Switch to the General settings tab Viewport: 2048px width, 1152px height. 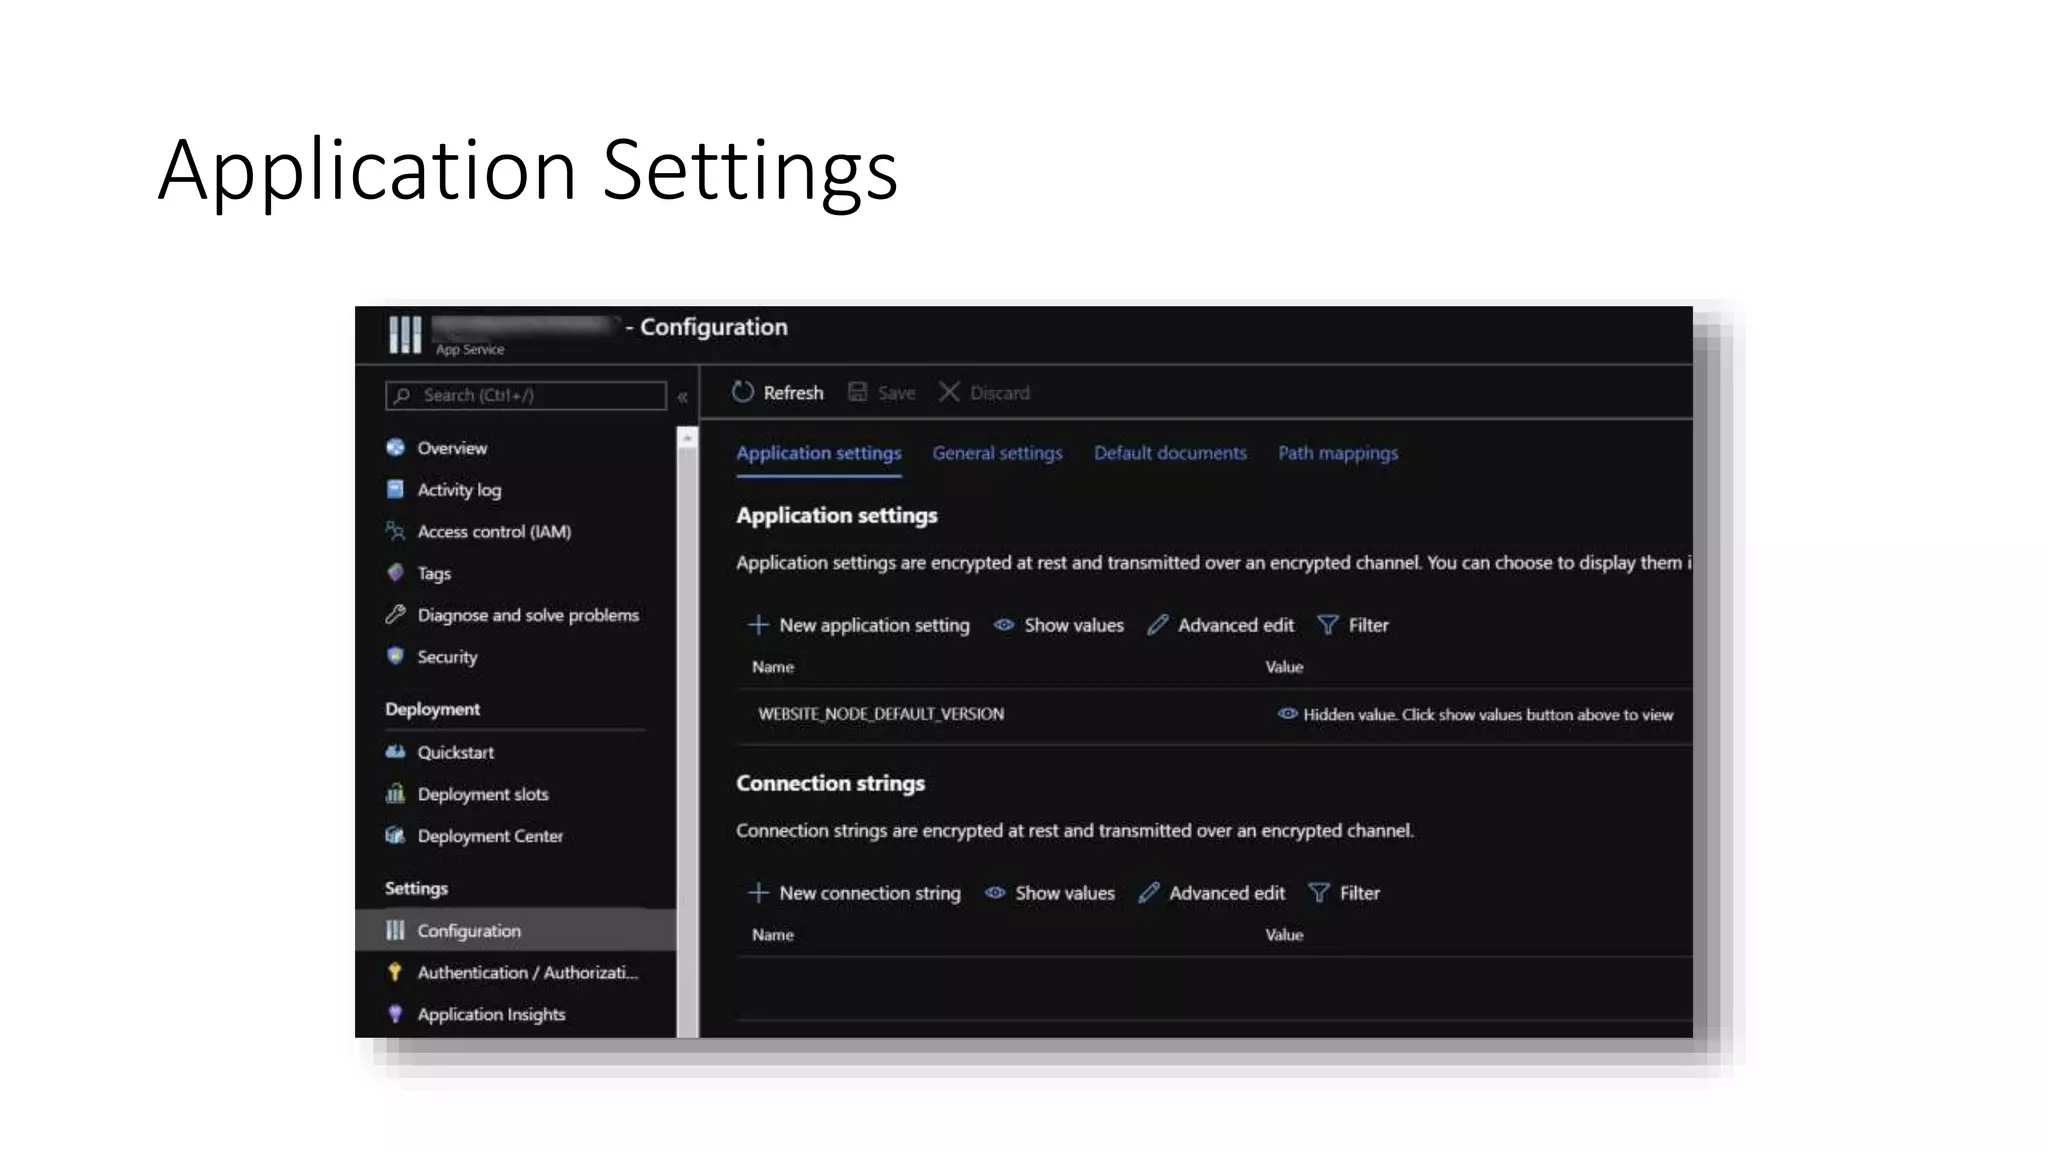[997, 453]
